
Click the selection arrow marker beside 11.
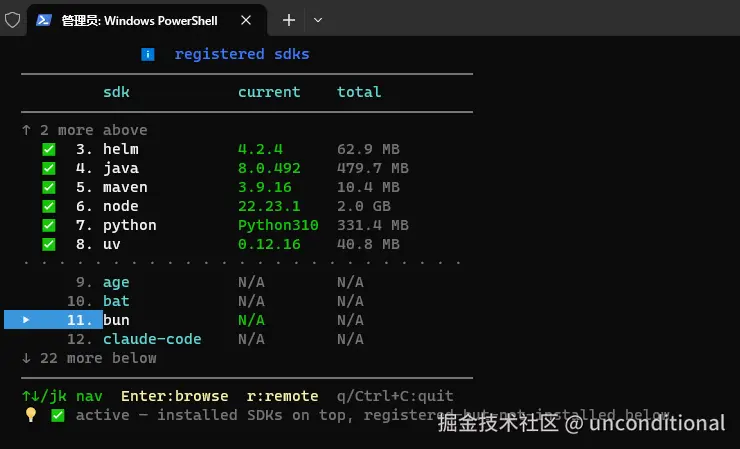point(26,320)
